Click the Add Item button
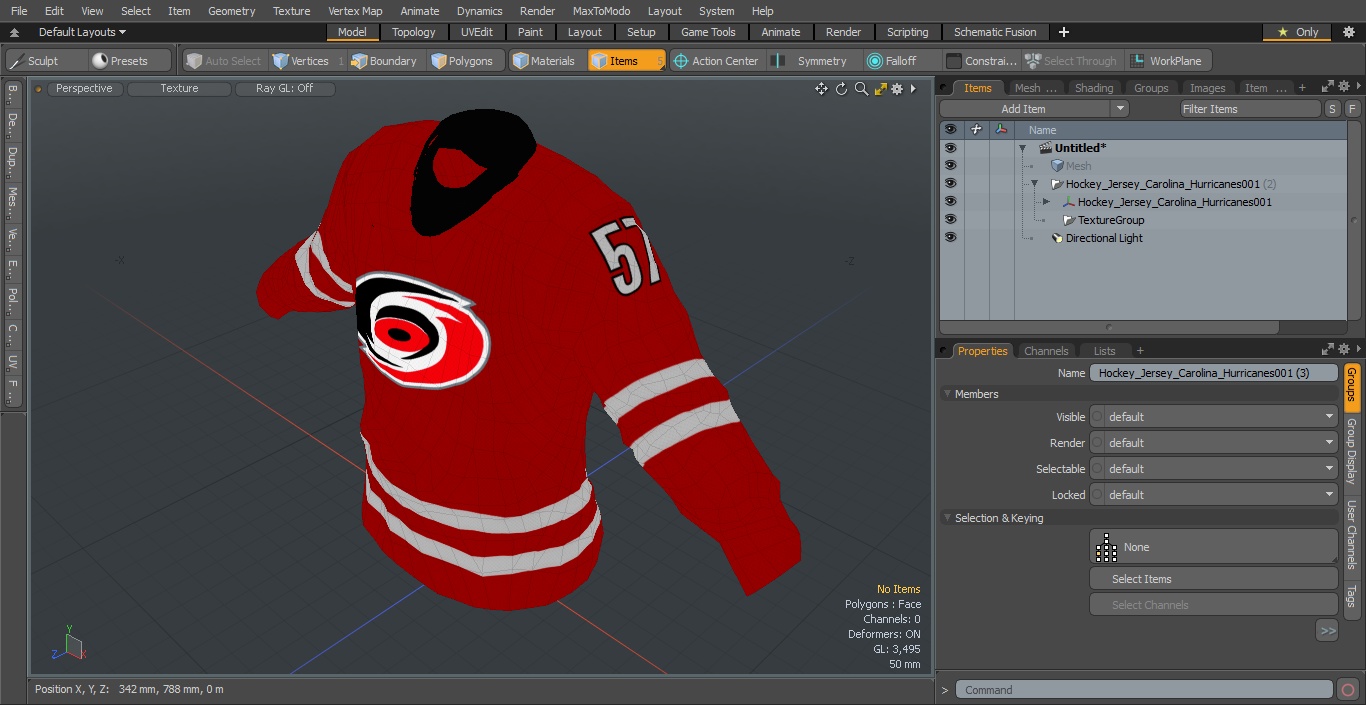 1024,109
